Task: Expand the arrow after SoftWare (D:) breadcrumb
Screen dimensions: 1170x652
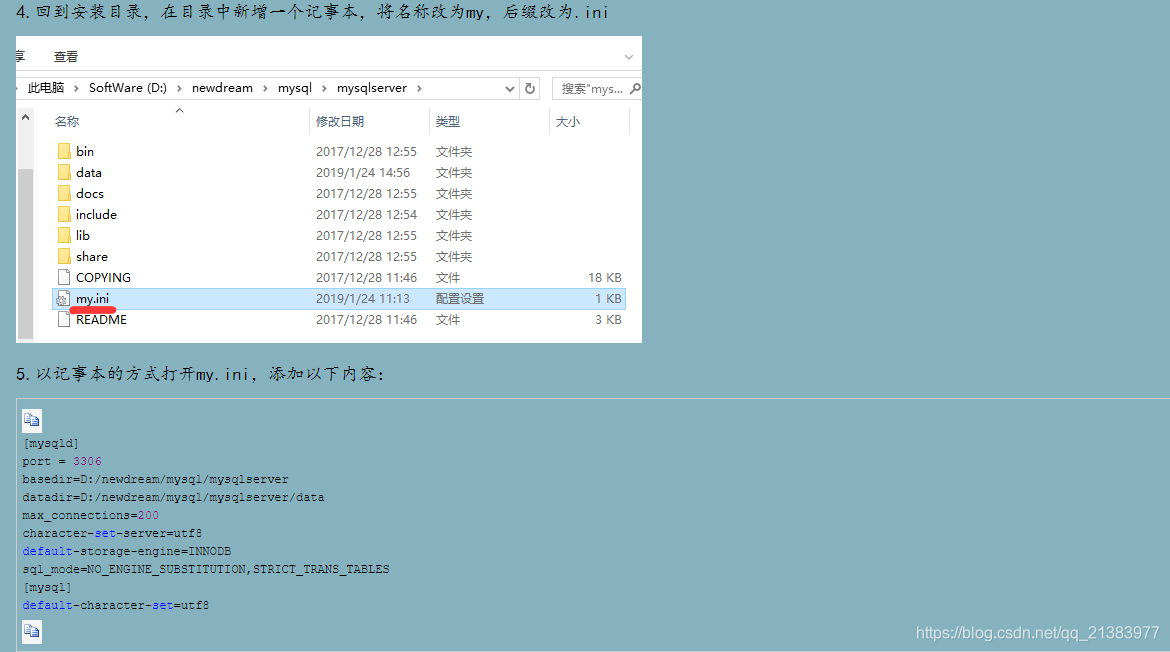Action: (x=179, y=88)
